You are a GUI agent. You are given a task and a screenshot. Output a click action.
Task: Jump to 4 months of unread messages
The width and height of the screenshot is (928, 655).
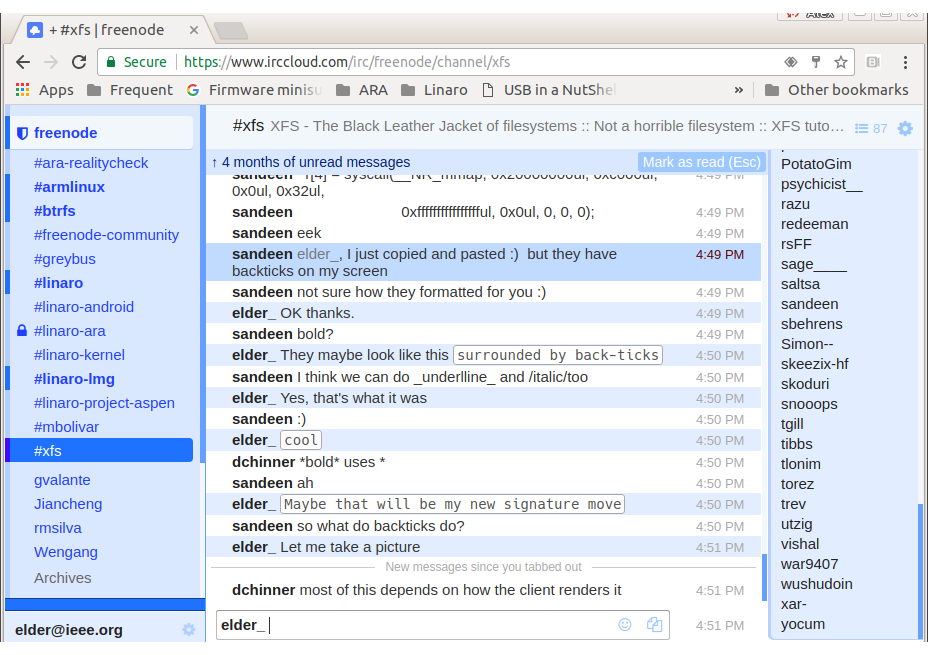tap(311, 162)
